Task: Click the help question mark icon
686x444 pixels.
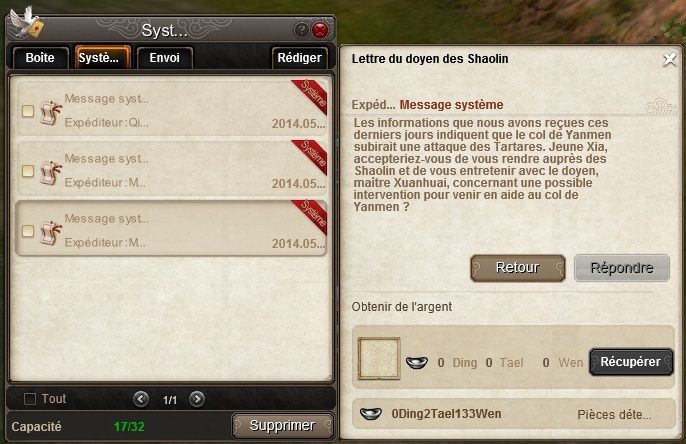Action: tap(301, 30)
